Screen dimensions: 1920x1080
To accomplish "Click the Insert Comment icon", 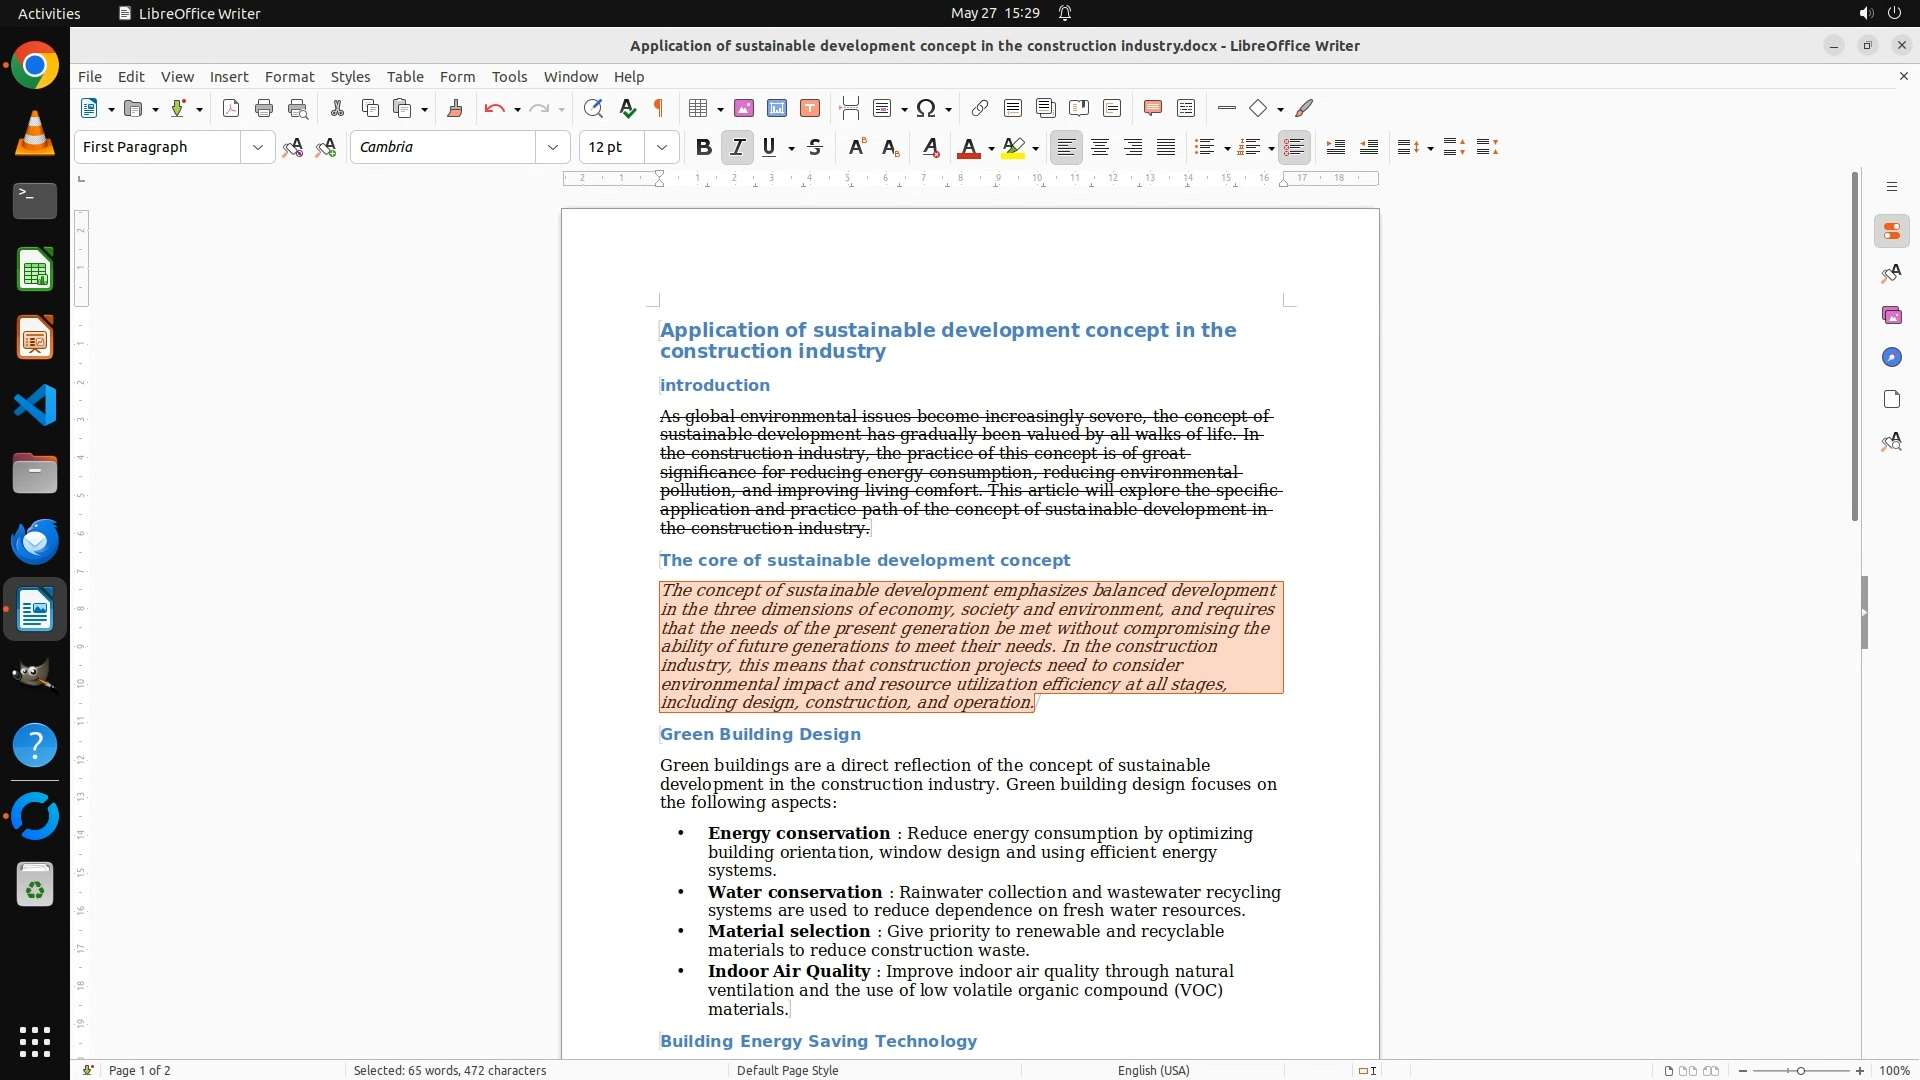I will pyautogui.click(x=1152, y=109).
